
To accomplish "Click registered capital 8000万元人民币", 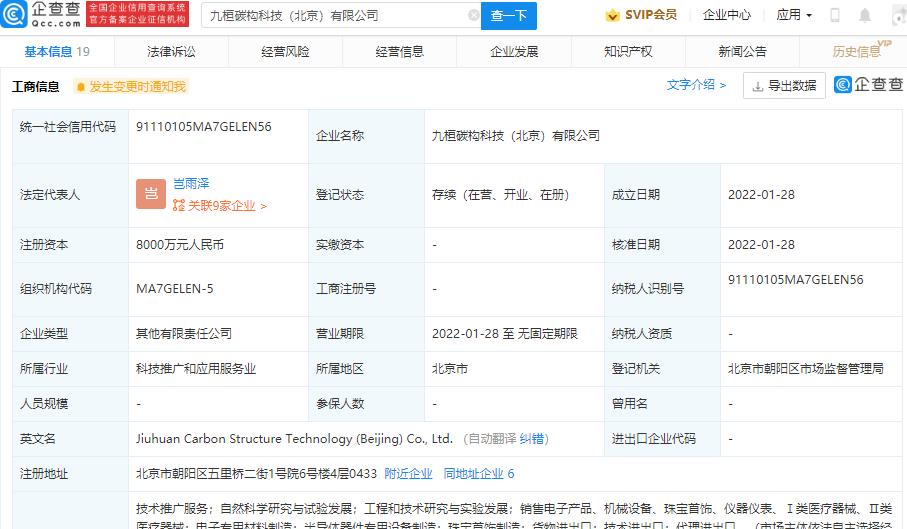I will pyautogui.click(x=180, y=245).
